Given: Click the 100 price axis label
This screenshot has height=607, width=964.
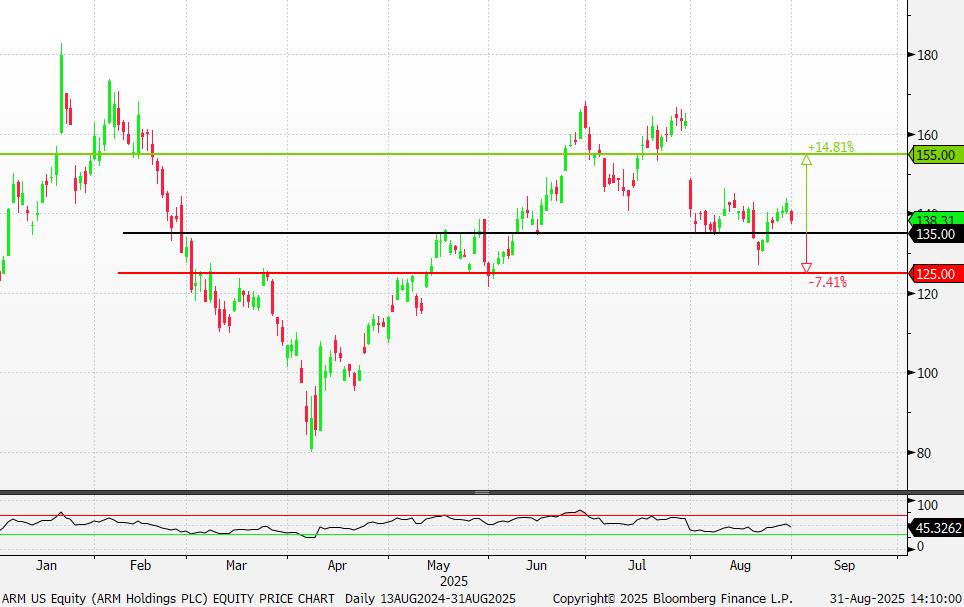Looking at the screenshot, I should [927, 373].
